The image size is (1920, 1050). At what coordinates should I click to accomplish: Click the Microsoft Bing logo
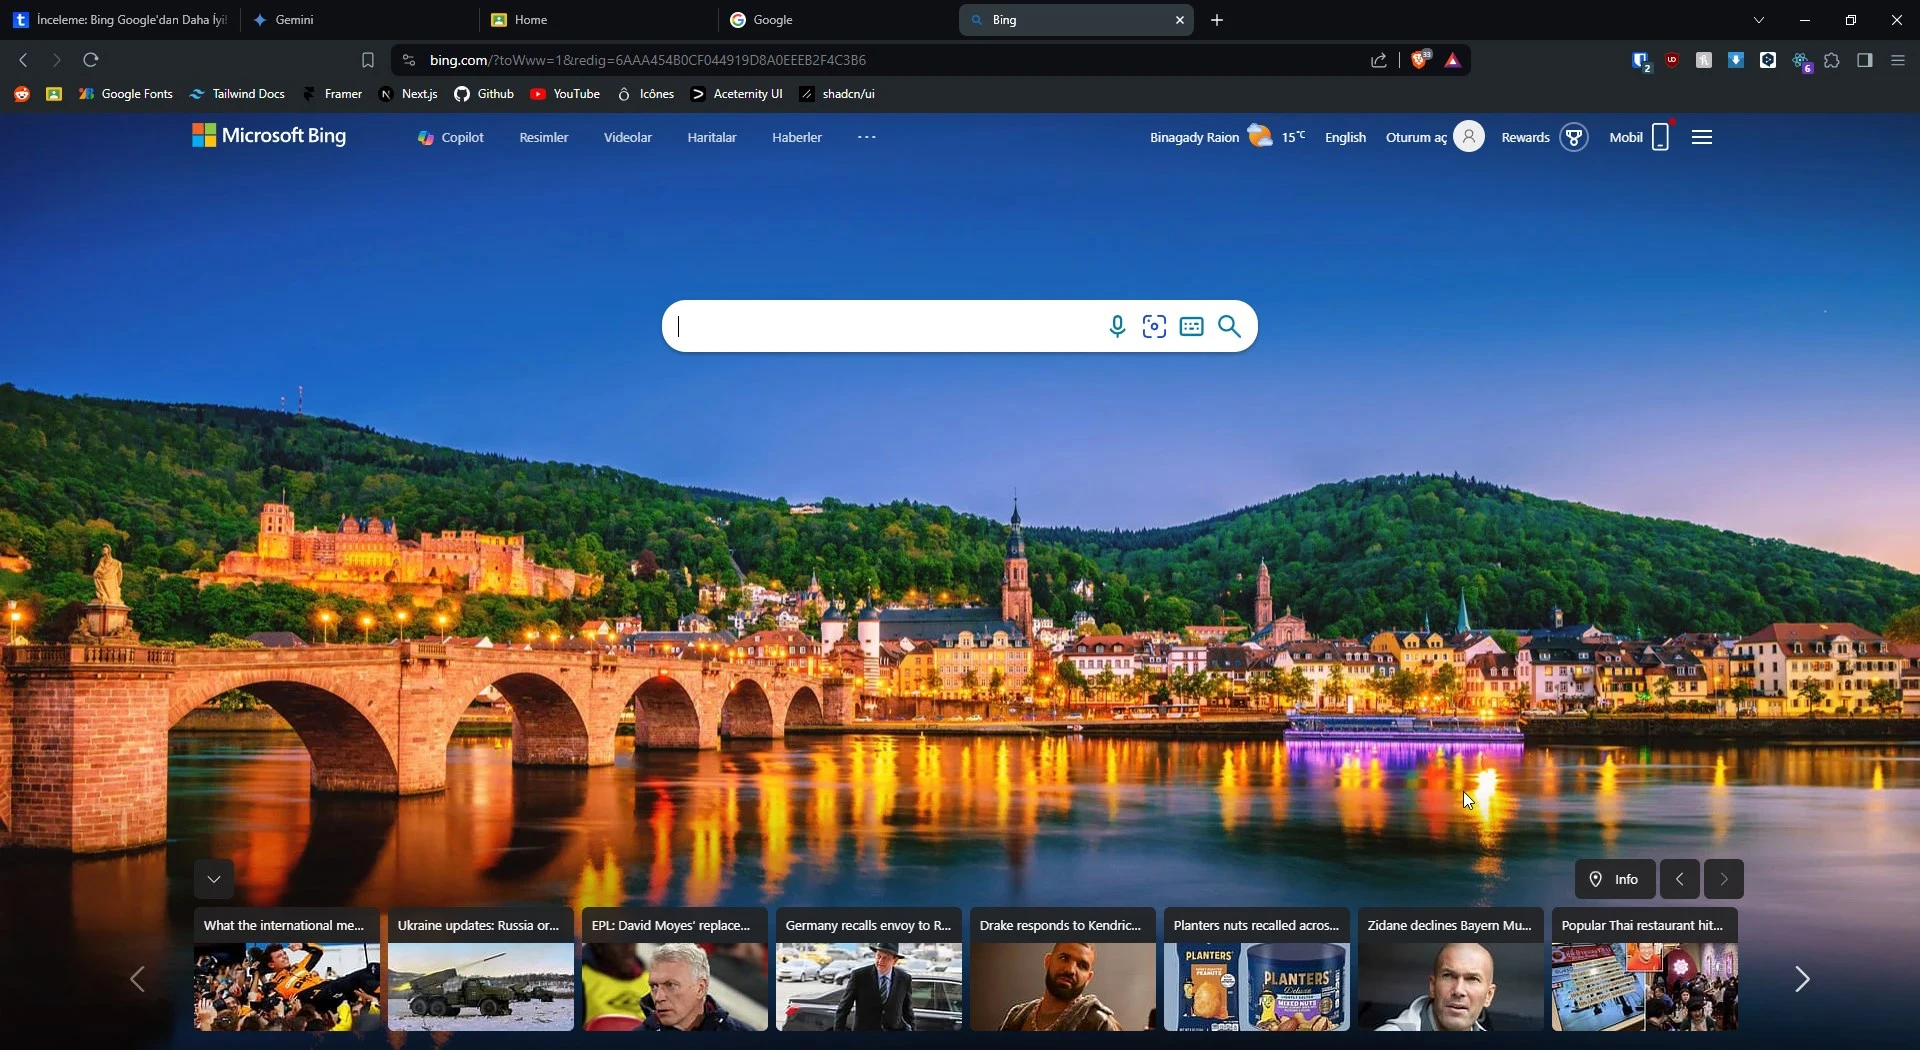click(269, 136)
